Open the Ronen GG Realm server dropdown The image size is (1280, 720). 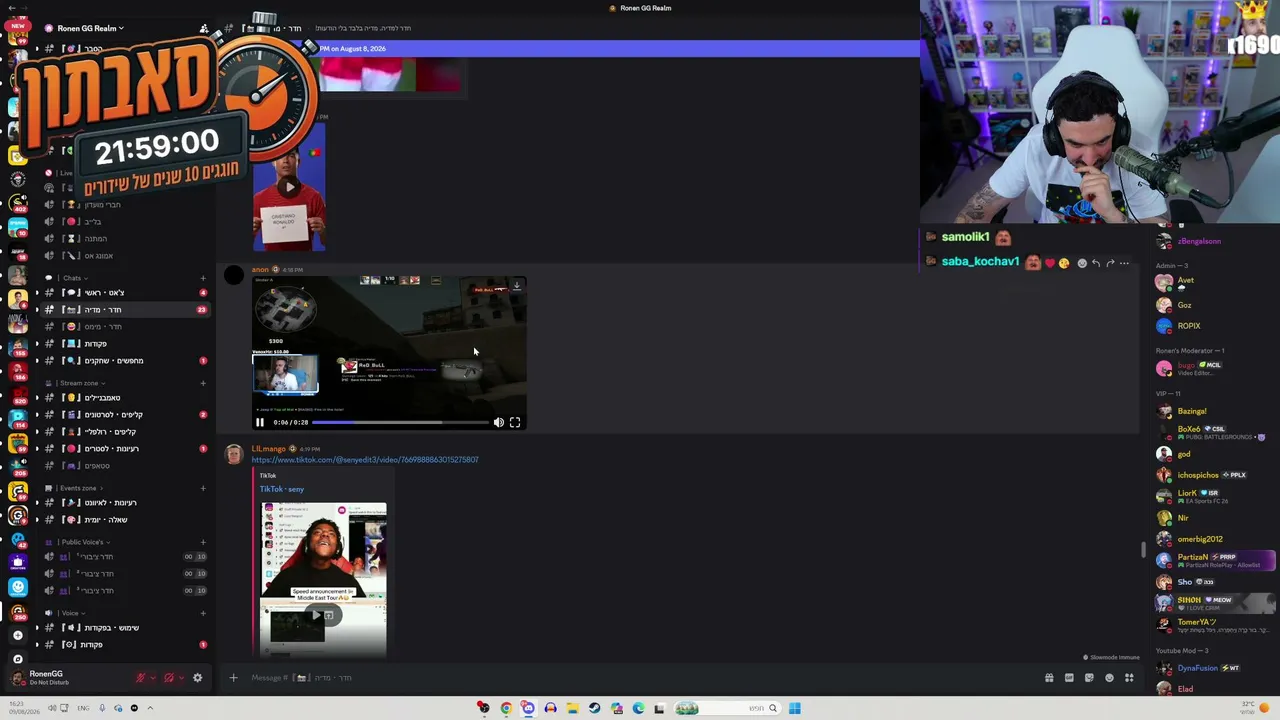[90, 28]
